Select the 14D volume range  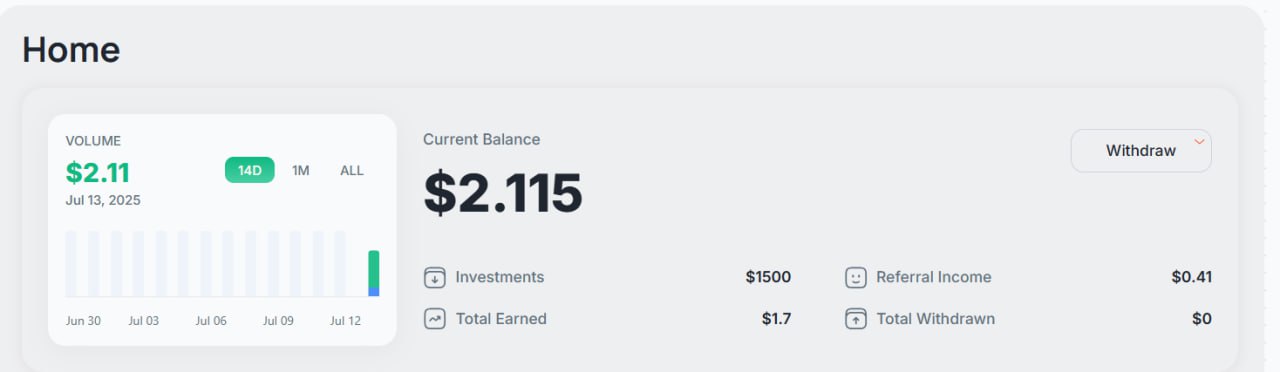249,170
